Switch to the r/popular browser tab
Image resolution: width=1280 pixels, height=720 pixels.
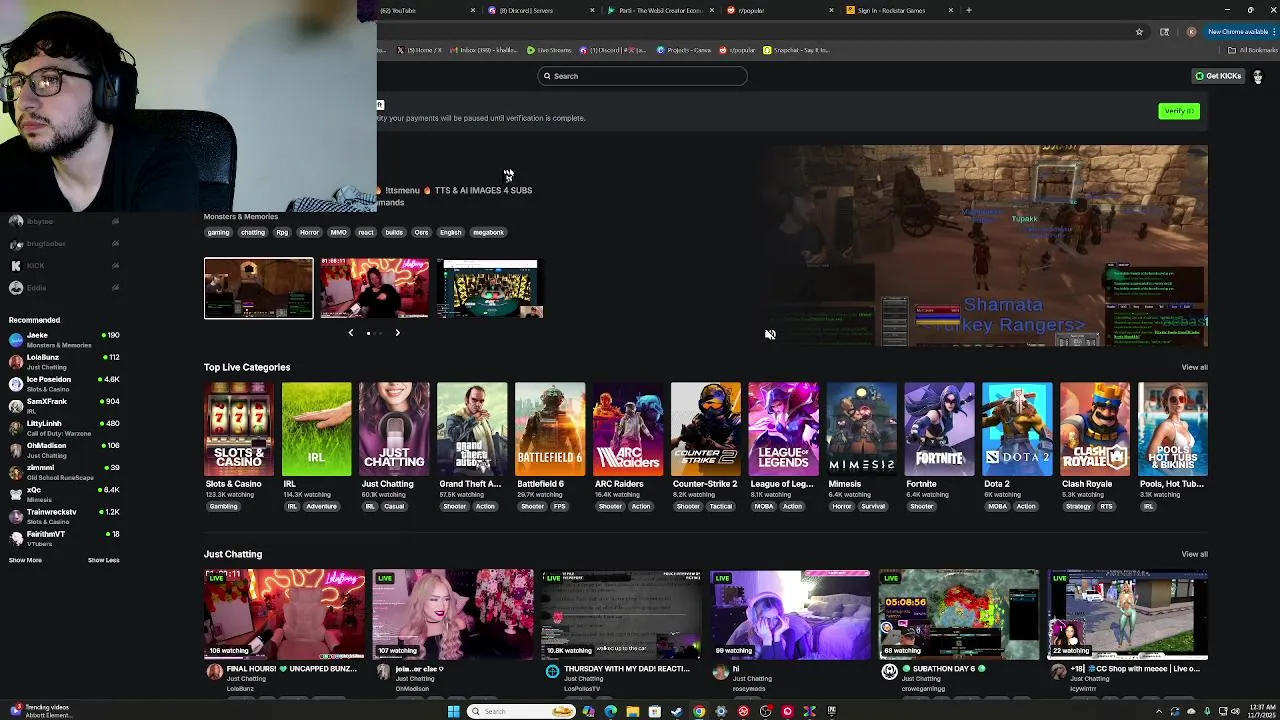[x=780, y=10]
